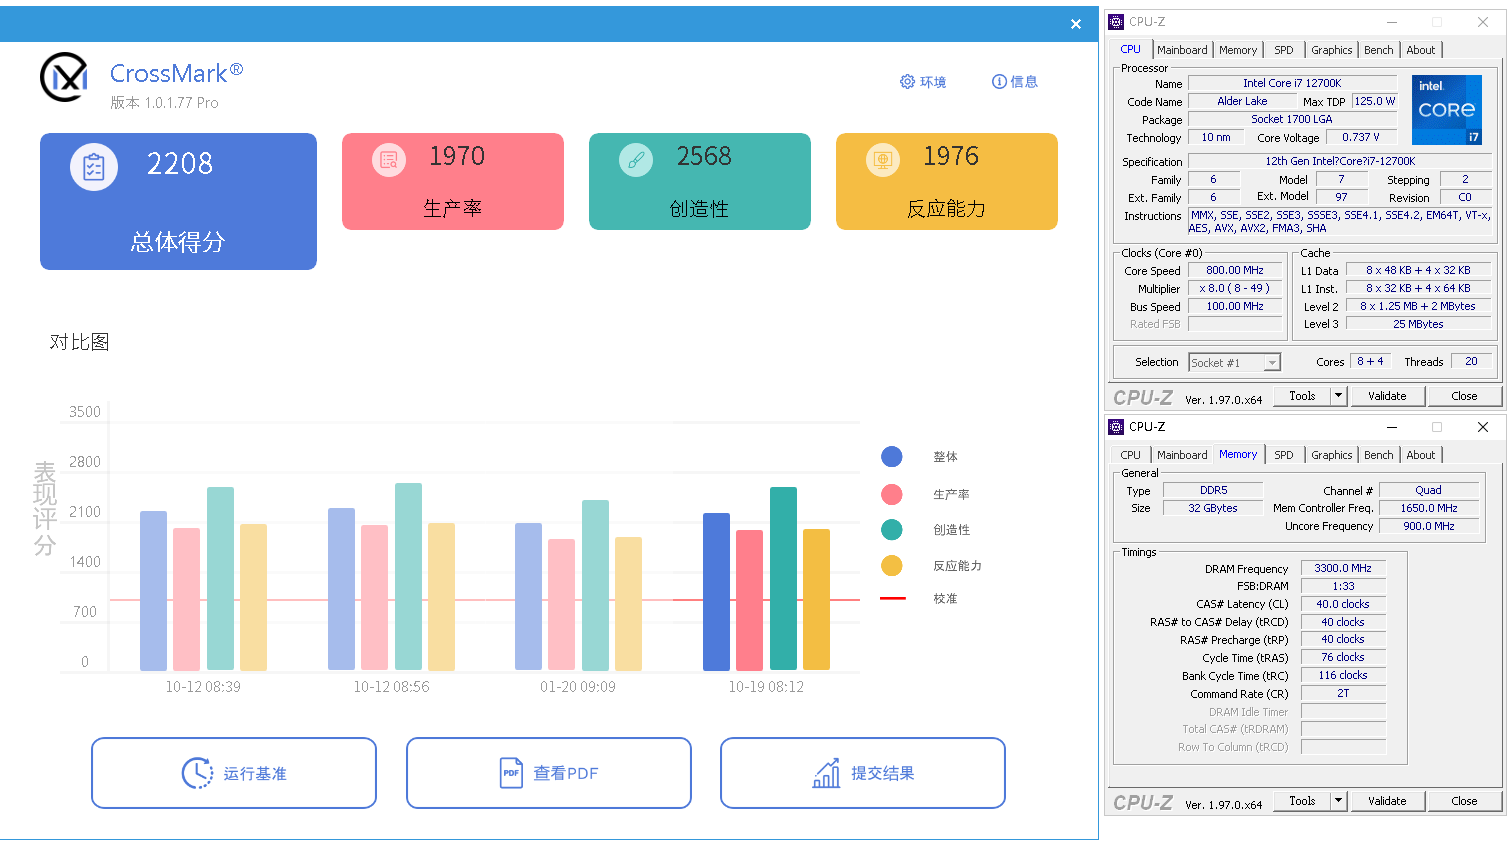
Task: Click the 10-12 08:56 chart date label
Action: [391, 687]
